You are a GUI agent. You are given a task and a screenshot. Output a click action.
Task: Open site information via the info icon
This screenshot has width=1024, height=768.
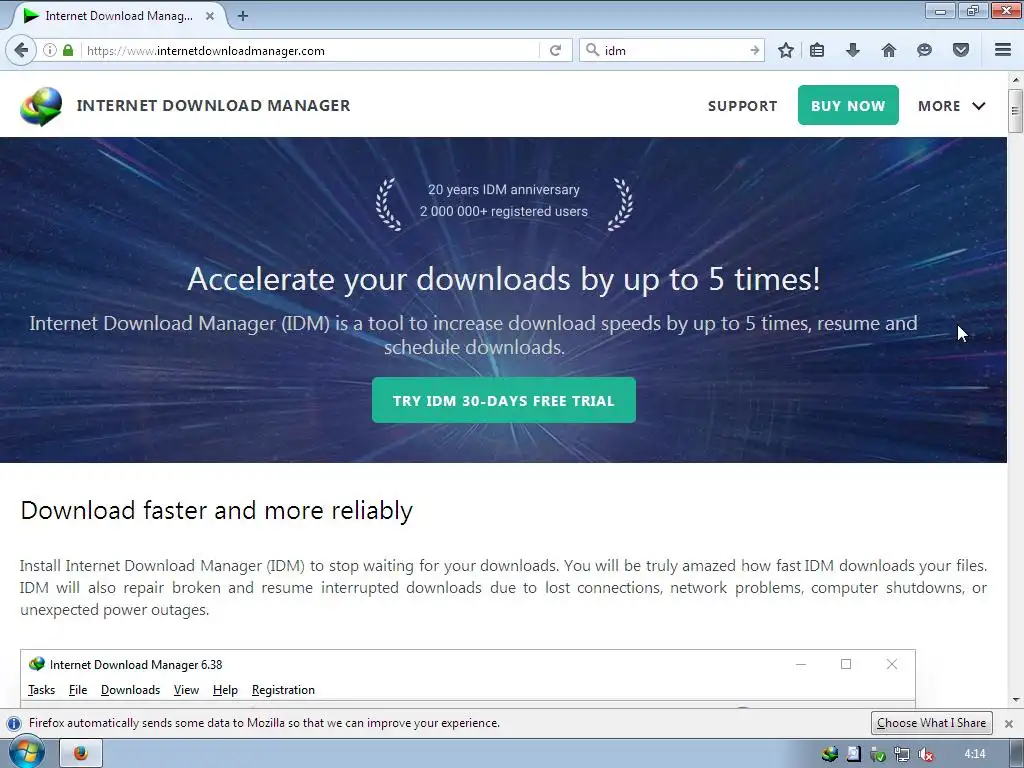(50, 50)
